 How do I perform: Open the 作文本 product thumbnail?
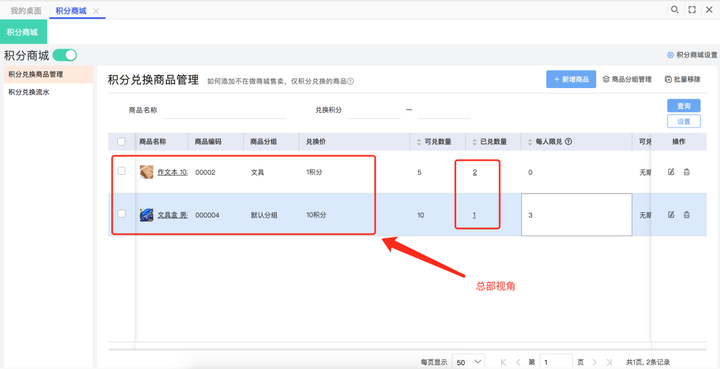tap(146, 172)
